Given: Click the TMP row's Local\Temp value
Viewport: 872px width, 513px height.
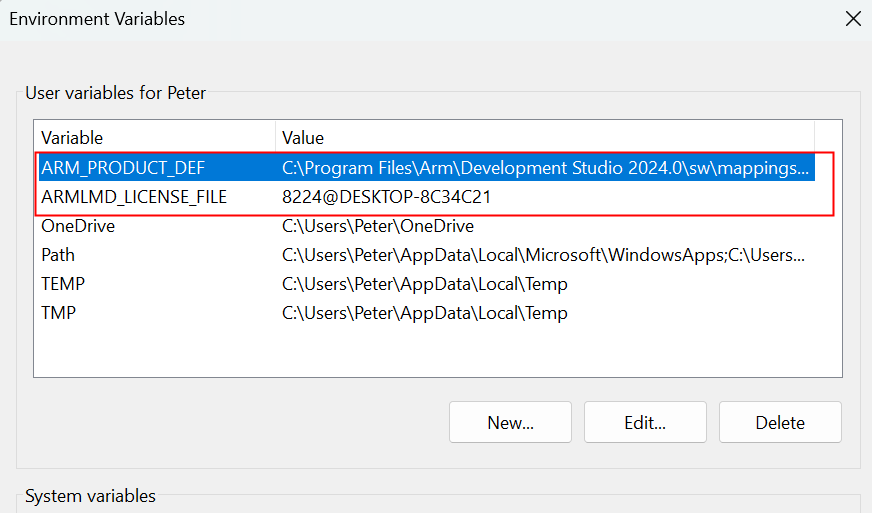Looking at the screenshot, I should click(425, 313).
